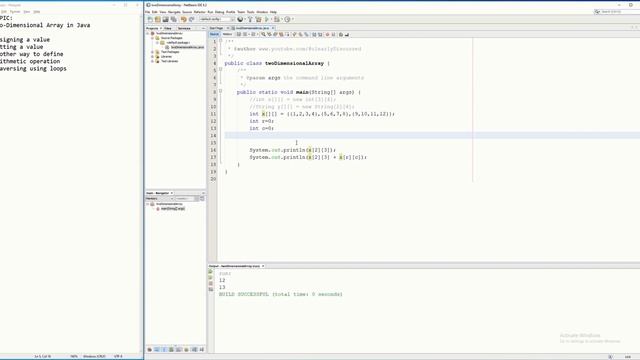Image resolution: width=640 pixels, height=360 pixels.
Task: Open the Tools menu
Action: click(x=251, y=12)
